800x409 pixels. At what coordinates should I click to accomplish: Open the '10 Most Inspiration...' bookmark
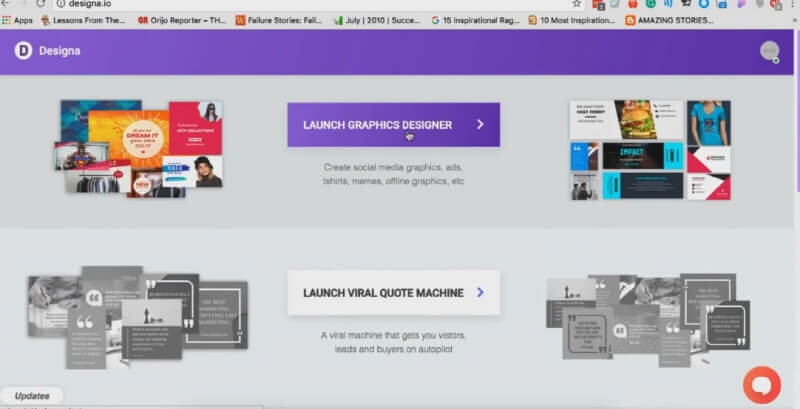[572, 20]
